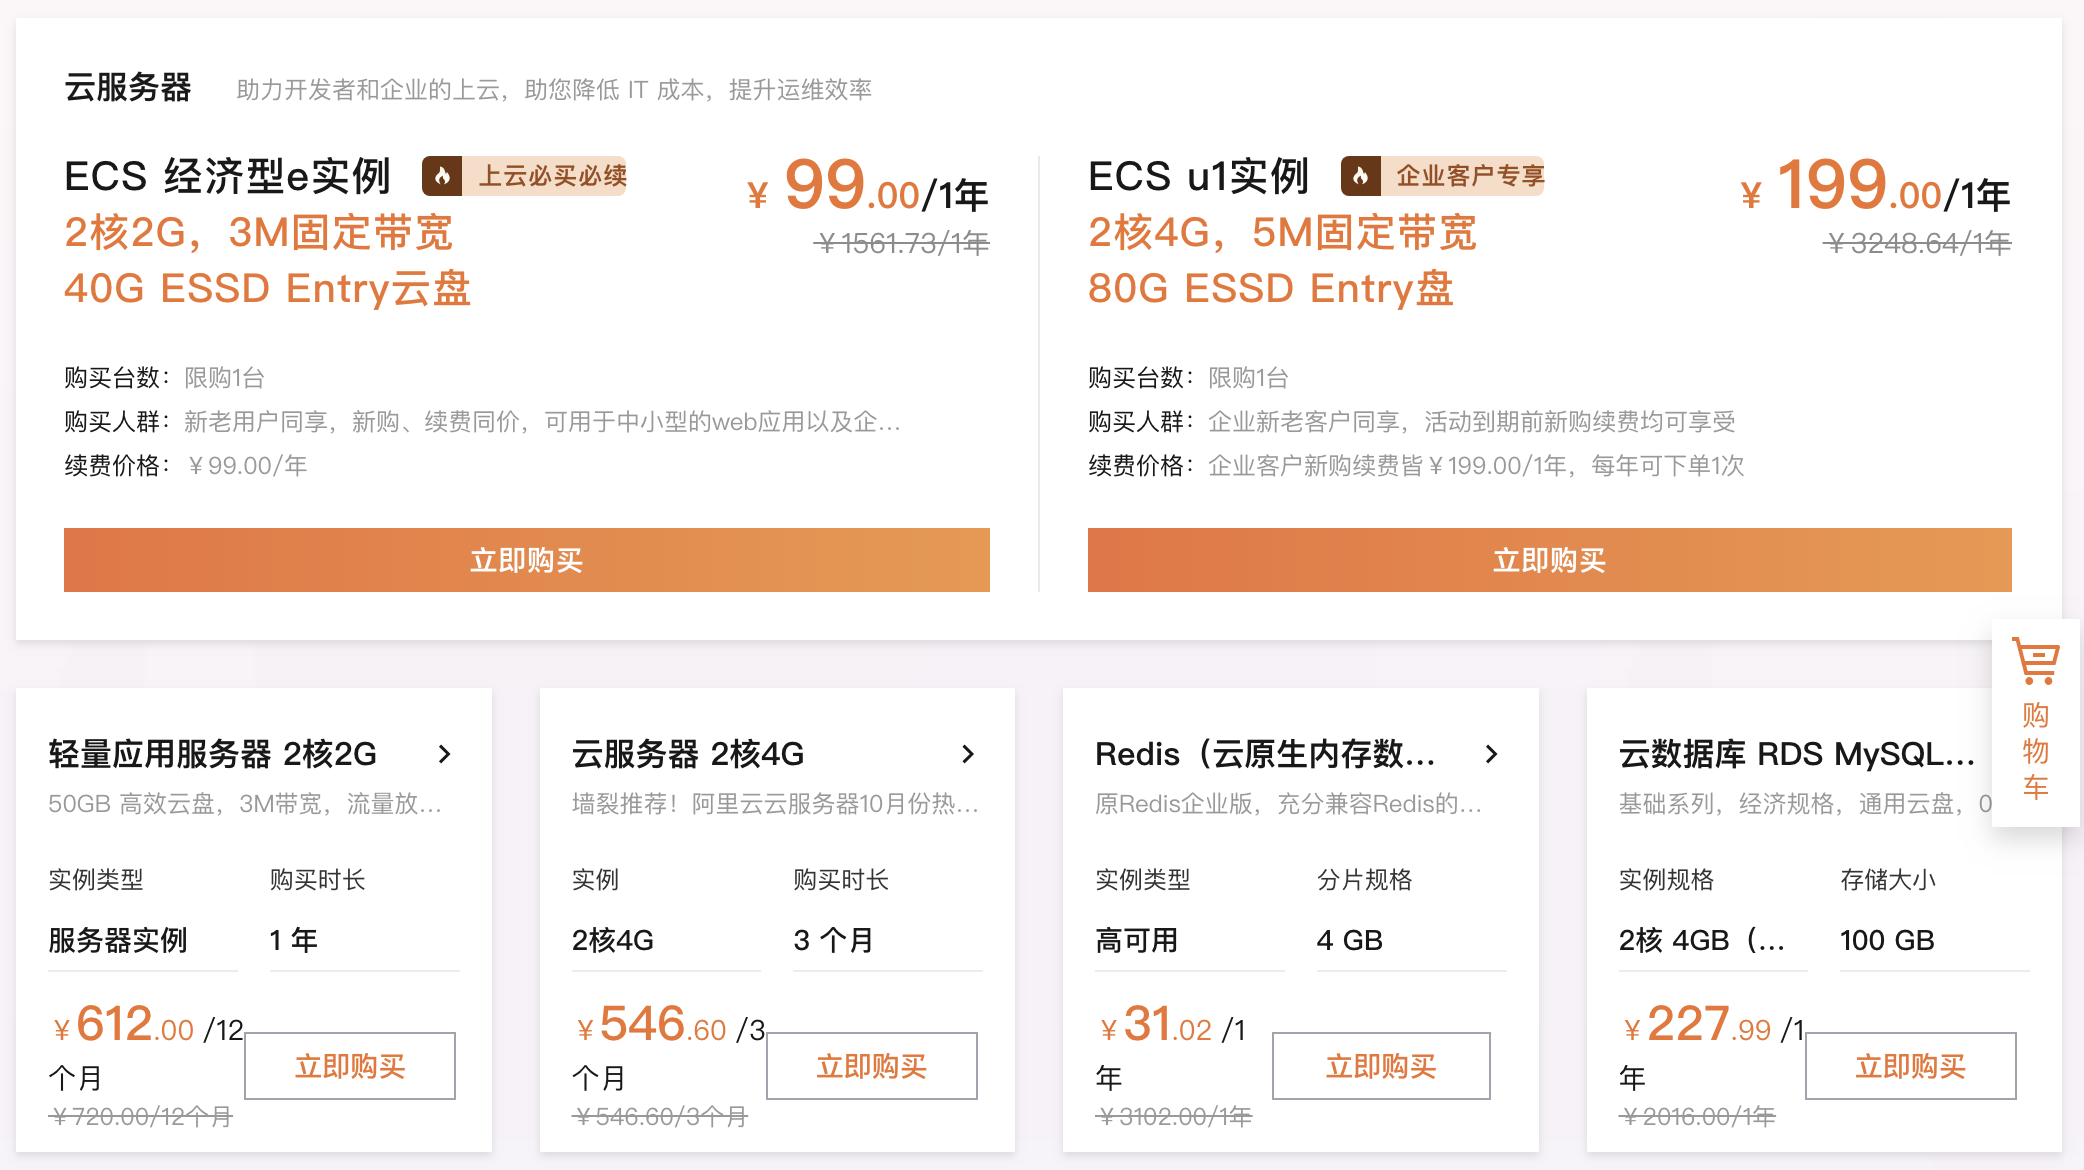Select the 2核4G instance spec on 云服务器 card
Image resolution: width=2084 pixels, height=1170 pixels.
612,940
